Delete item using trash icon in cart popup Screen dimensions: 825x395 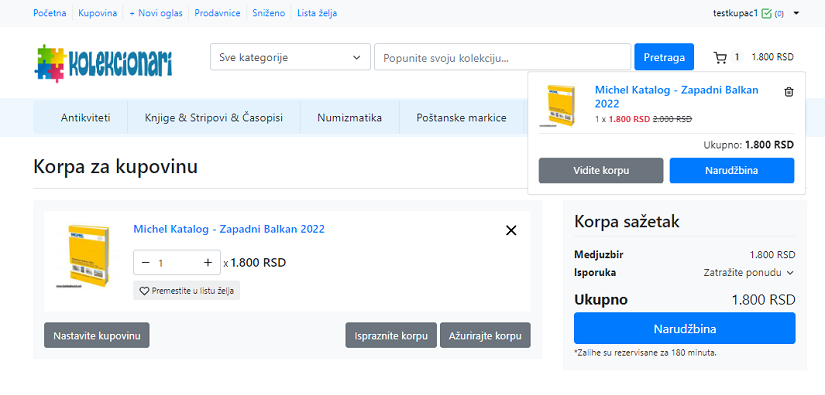pos(788,92)
